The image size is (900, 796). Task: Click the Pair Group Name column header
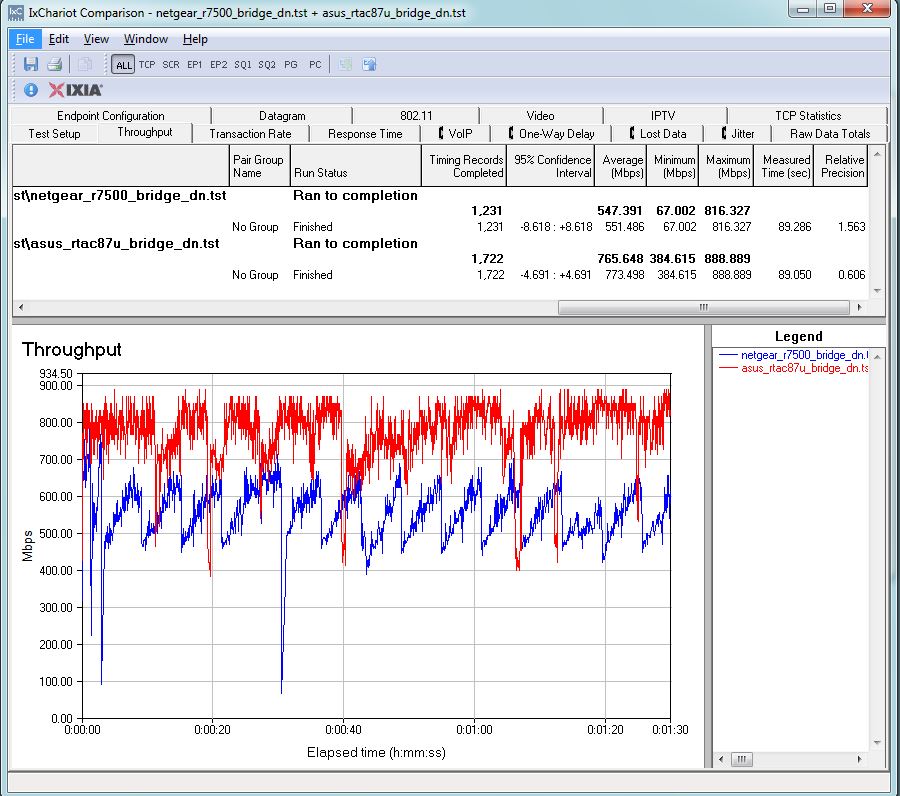[259, 166]
